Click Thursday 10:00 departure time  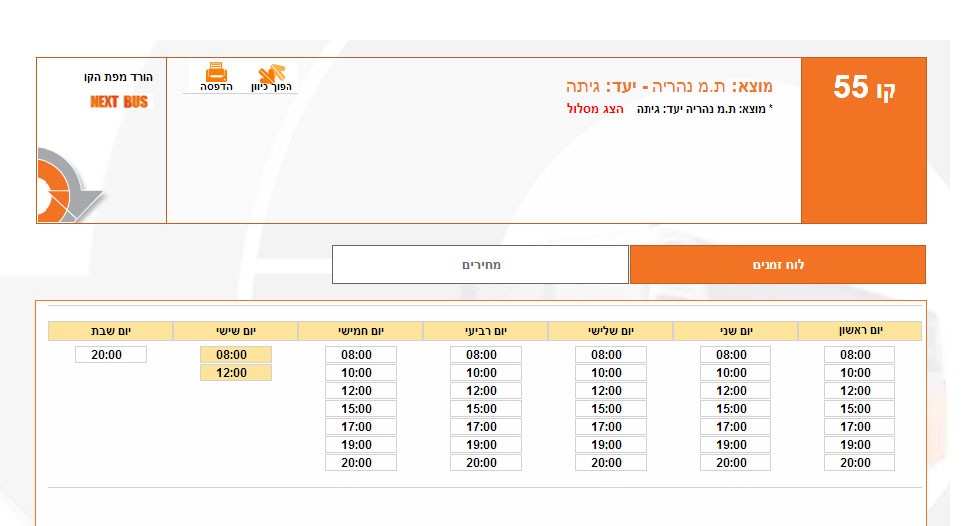tap(361, 373)
